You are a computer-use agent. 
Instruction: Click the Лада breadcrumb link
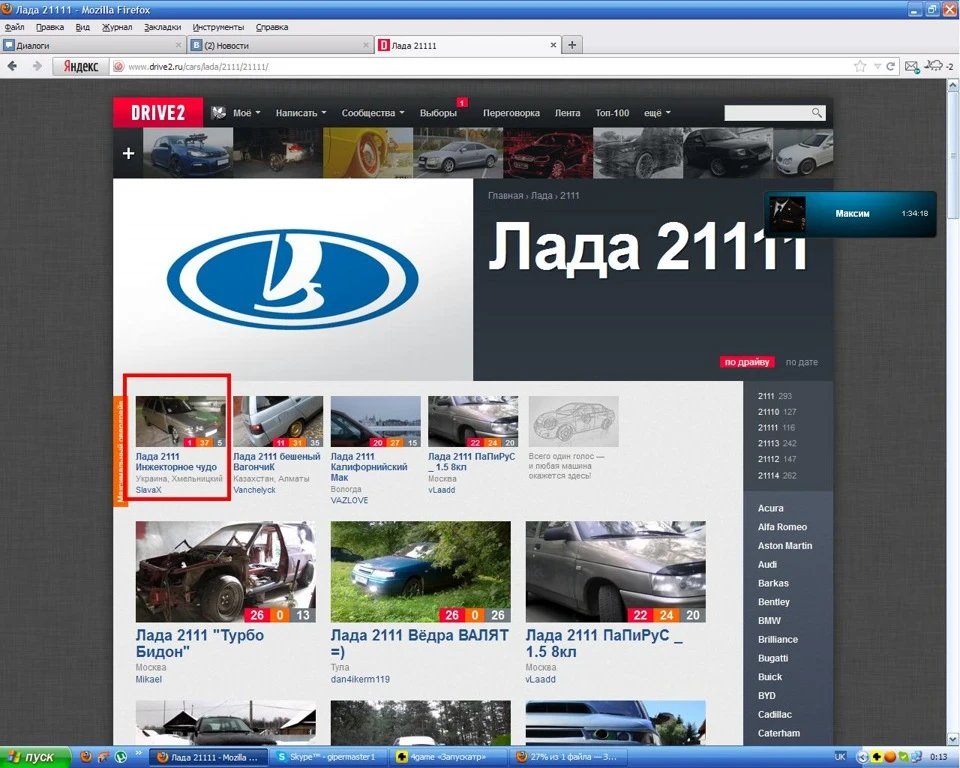[541, 195]
